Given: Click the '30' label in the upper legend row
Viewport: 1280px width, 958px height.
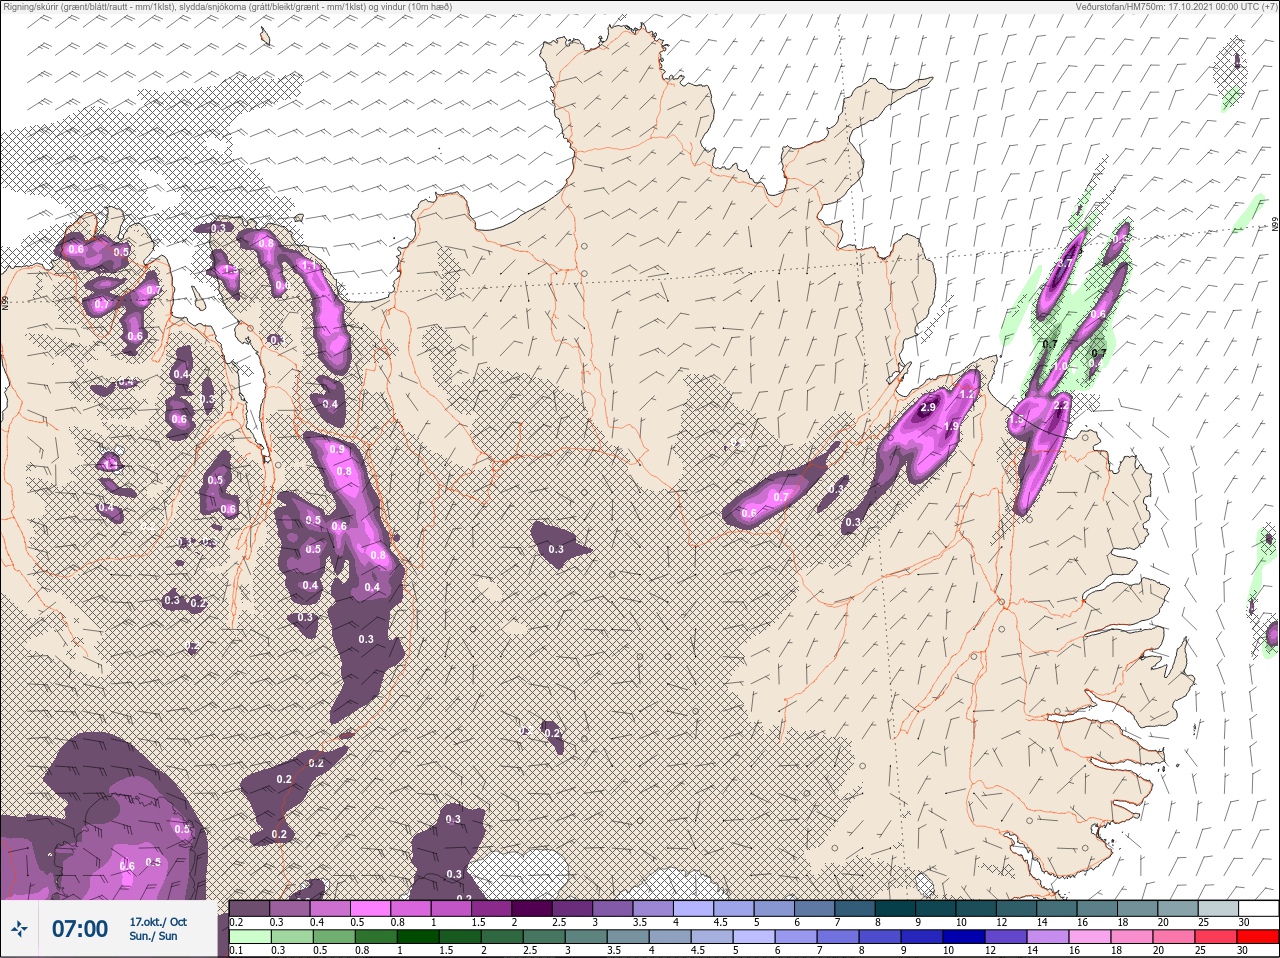Looking at the screenshot, I should (1244, 922).
